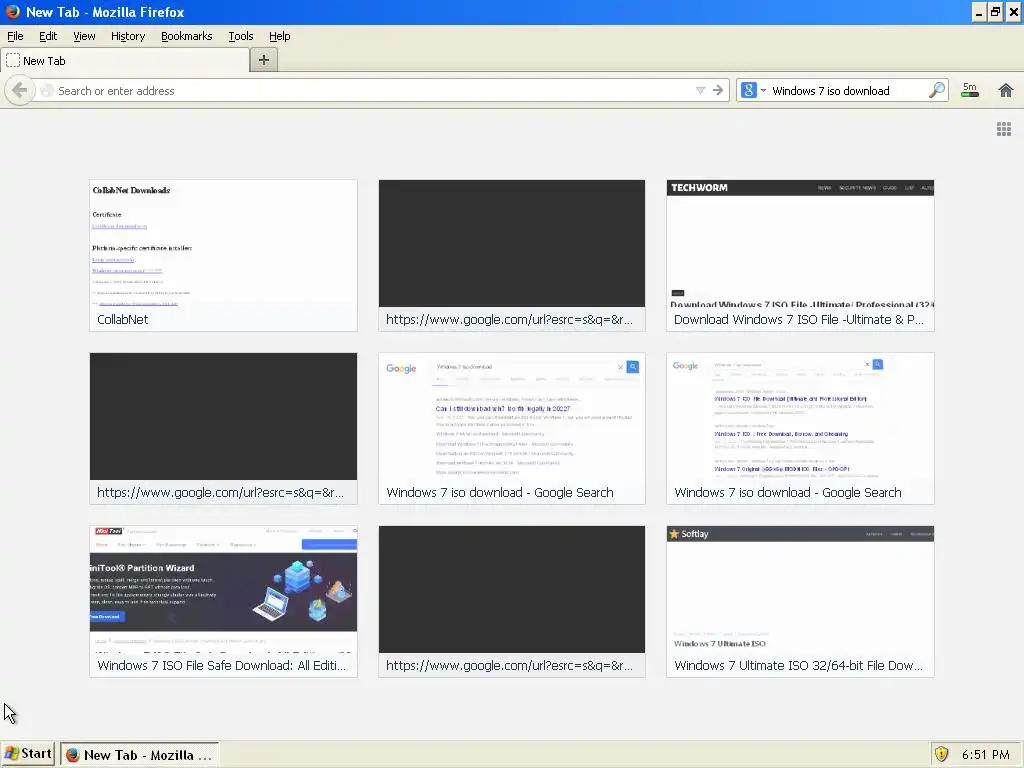Image resolution: width=1024 pixels, height=768 pixels.
Task: Go to the Home page icon
Action: click(1006, 90)
